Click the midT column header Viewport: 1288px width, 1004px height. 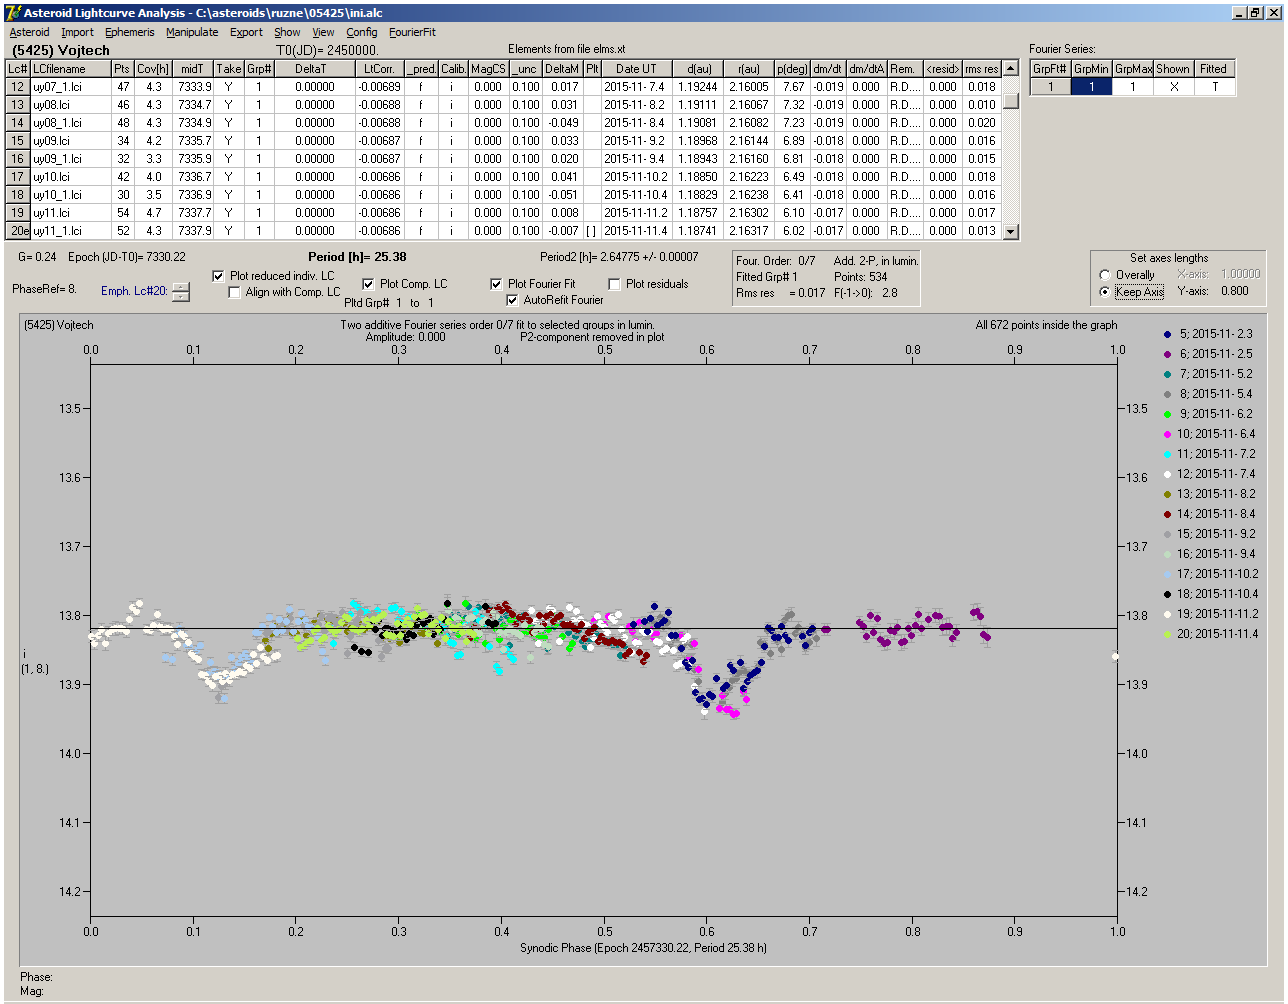(x=193, y=69)
